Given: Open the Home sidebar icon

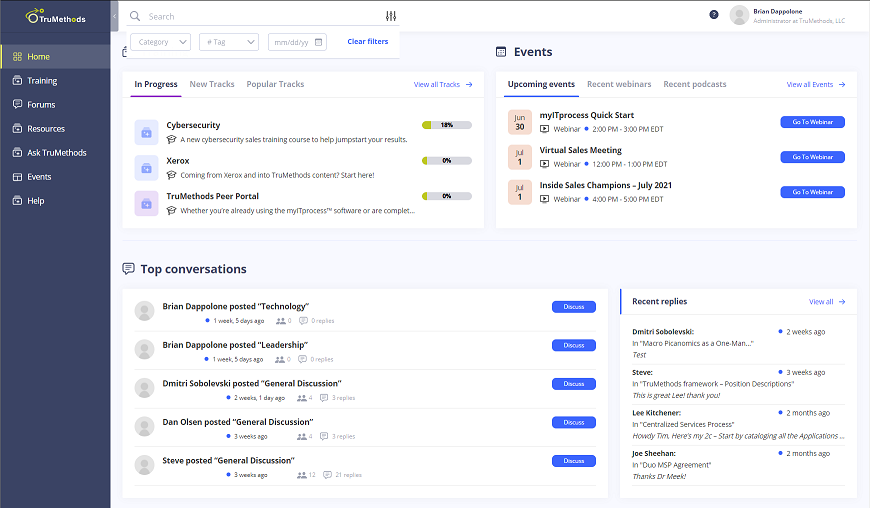Looking at the screenshot, I should 17,57.
